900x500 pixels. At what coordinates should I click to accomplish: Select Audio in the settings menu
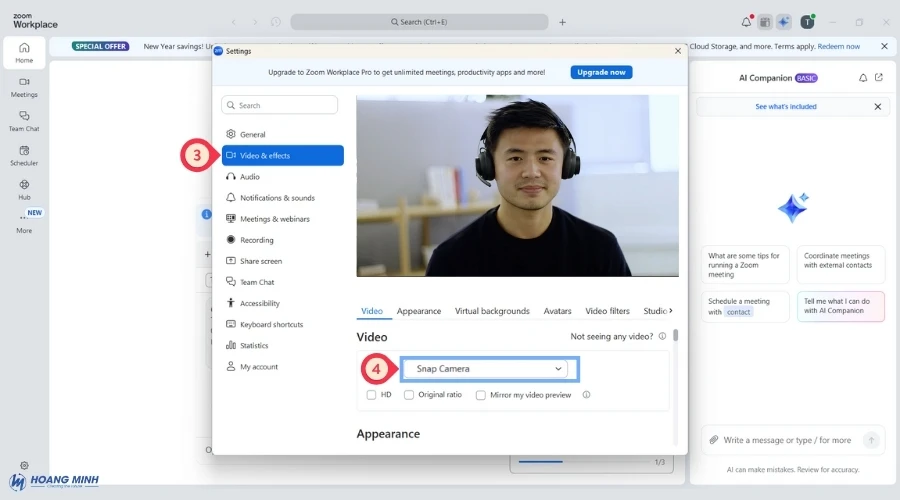[250, 177]
